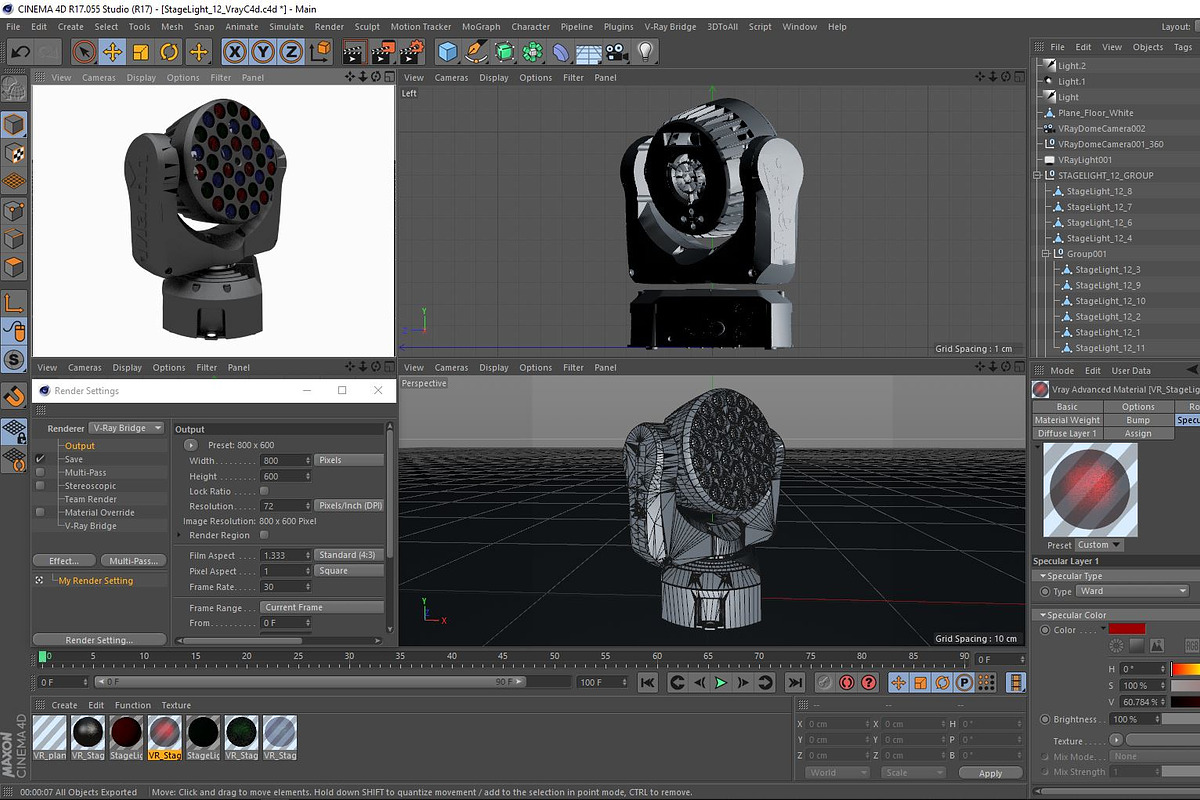Open the Simulate menu
Screen dimensions: 1200x800
287,27
